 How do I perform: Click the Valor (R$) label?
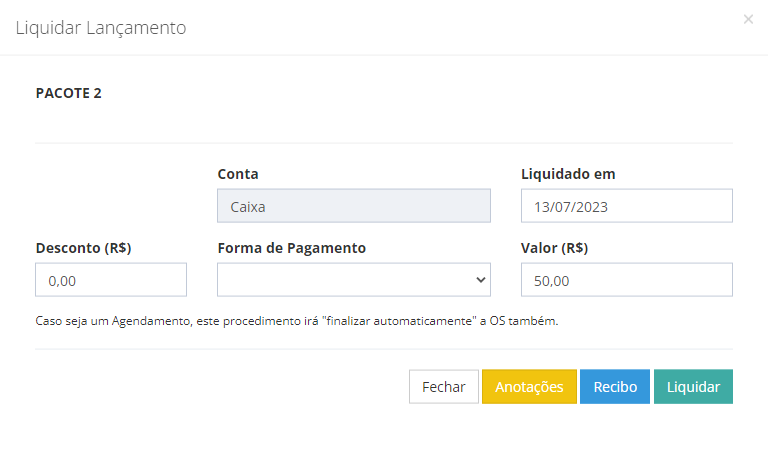point(554,248)
